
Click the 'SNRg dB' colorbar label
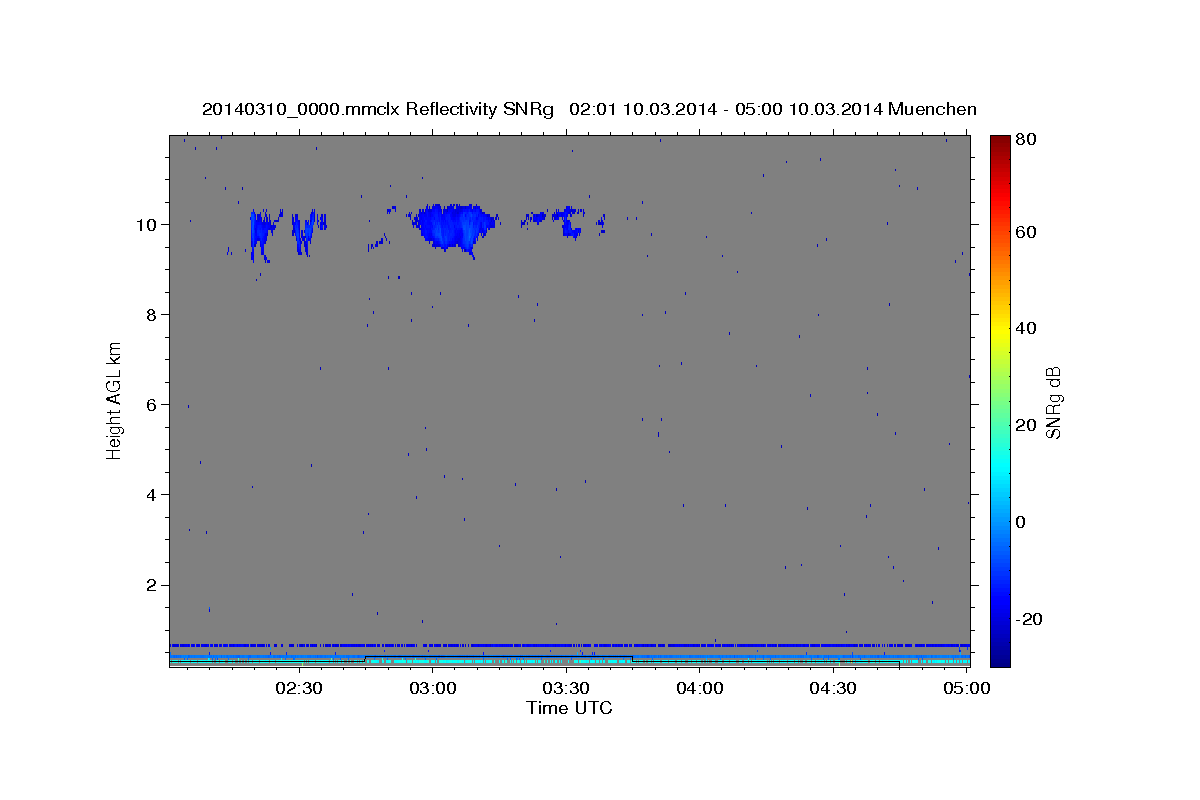tap(1052, 402)
